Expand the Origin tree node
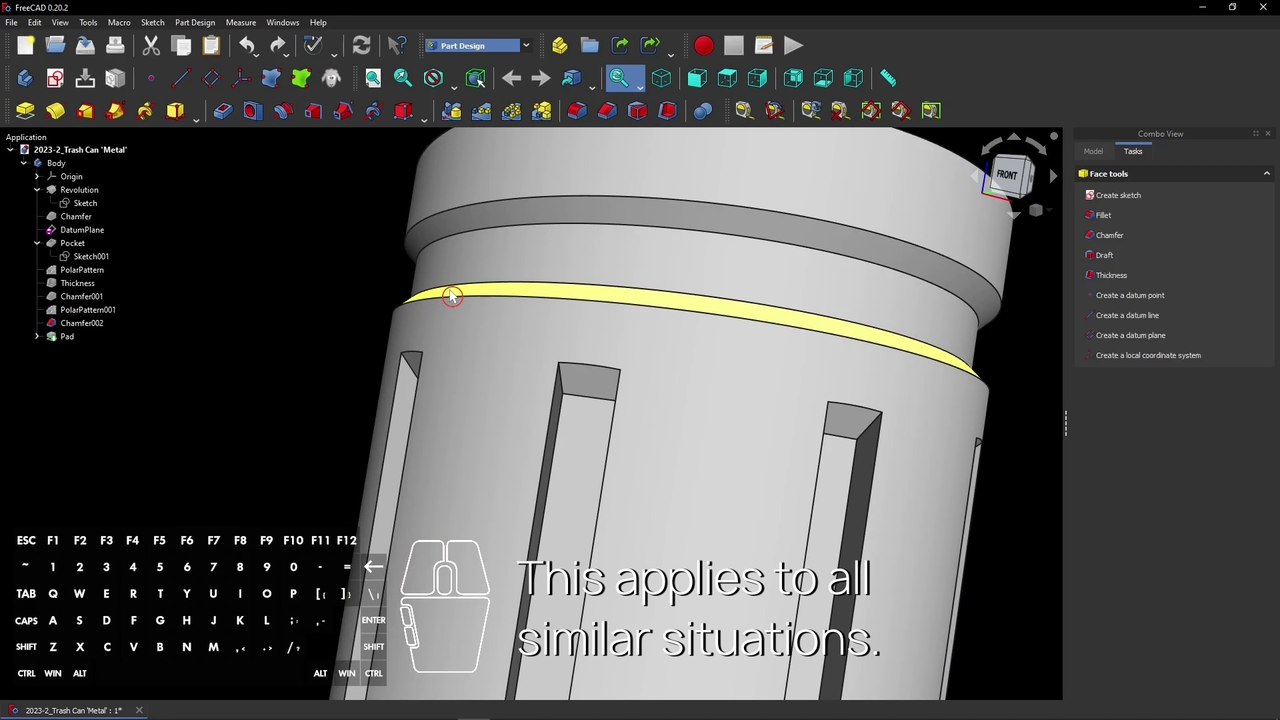The width and height of the screenshot is (1280, 720). coord(37,176)
